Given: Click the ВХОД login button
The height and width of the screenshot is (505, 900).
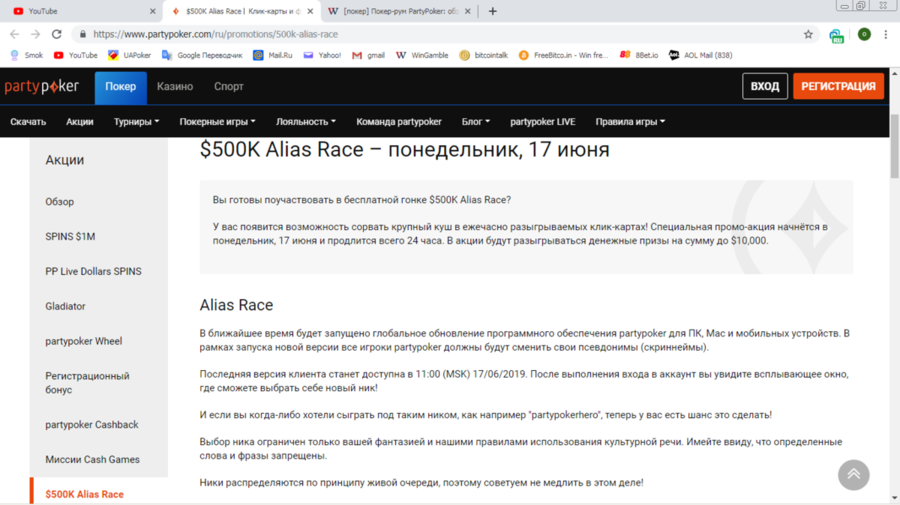Looking at the screenshot, I should coord(764,87).
